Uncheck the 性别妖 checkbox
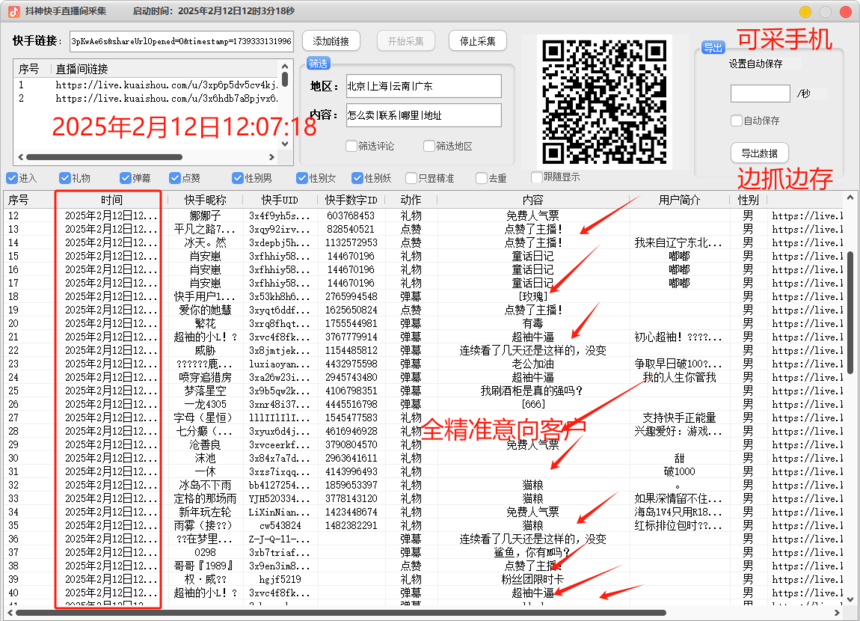 click(358, 178)
